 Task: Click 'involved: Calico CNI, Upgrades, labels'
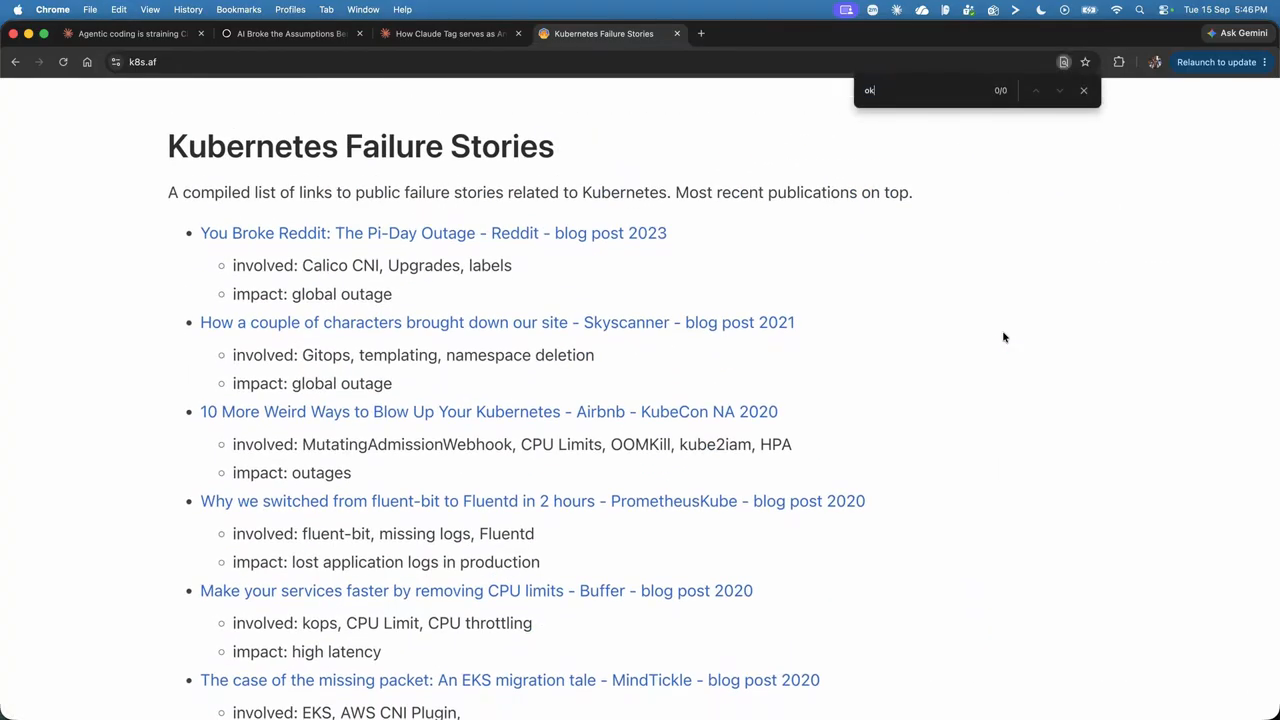372,265
